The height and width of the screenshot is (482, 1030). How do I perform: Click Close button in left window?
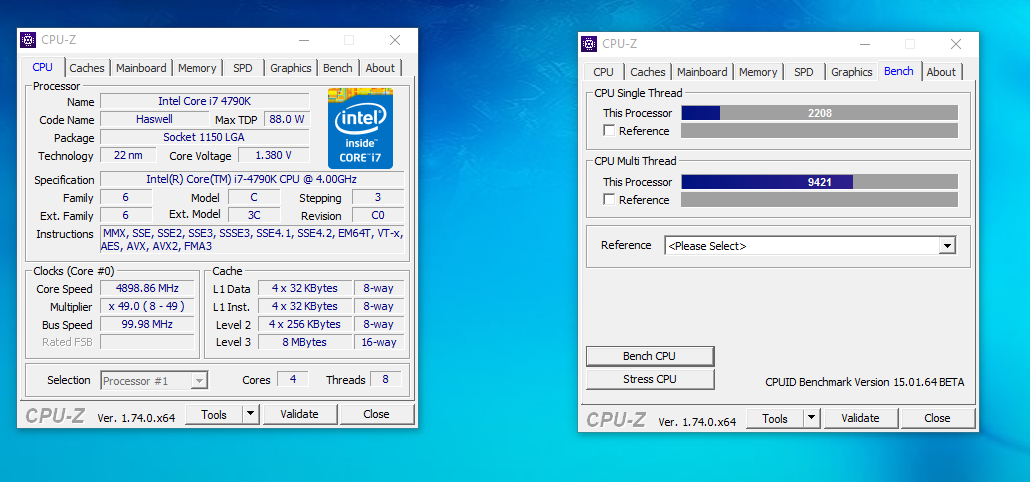[376, 414]
